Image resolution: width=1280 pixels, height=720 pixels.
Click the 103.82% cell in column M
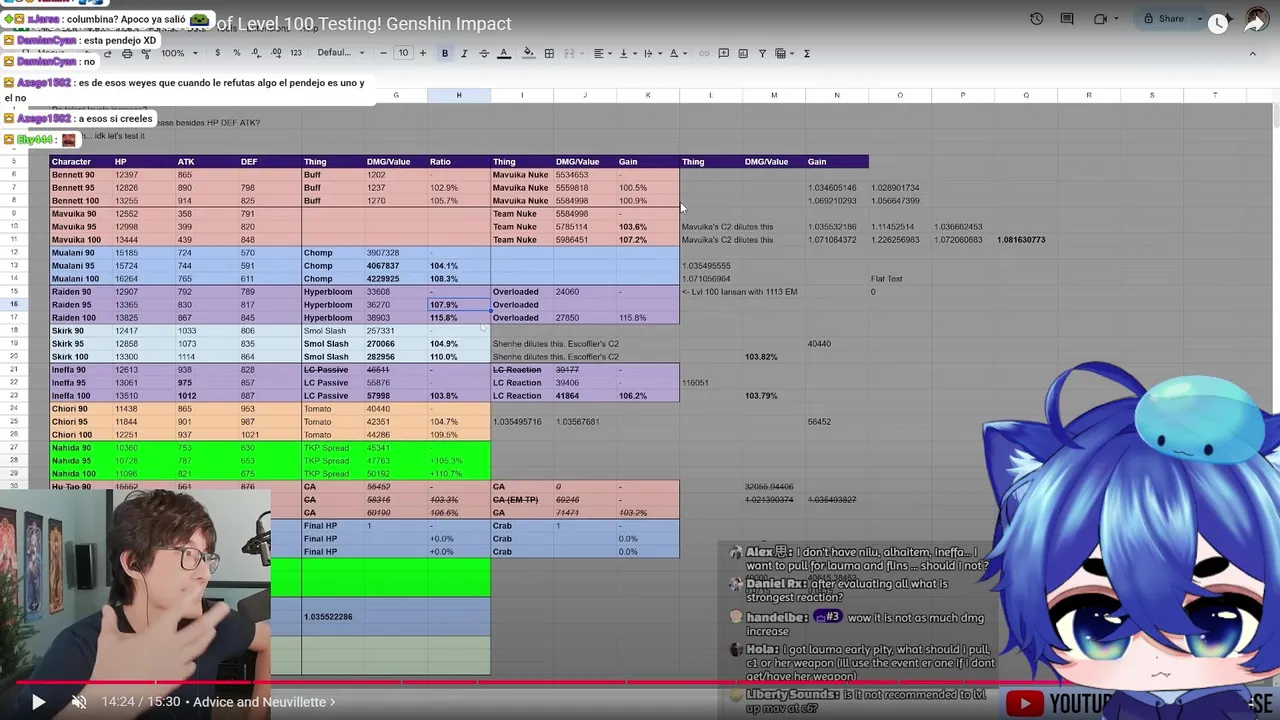(x=774, y=356)
